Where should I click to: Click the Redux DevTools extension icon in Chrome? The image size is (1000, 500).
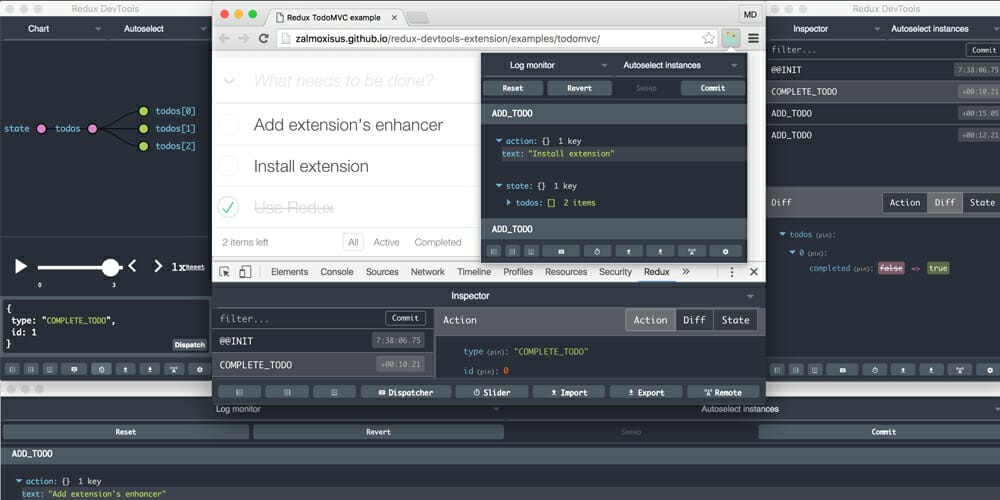point(730,38)
